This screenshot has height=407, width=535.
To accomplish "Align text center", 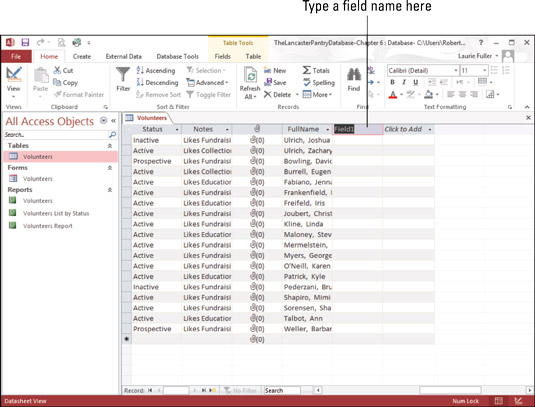I will point(462,95).
